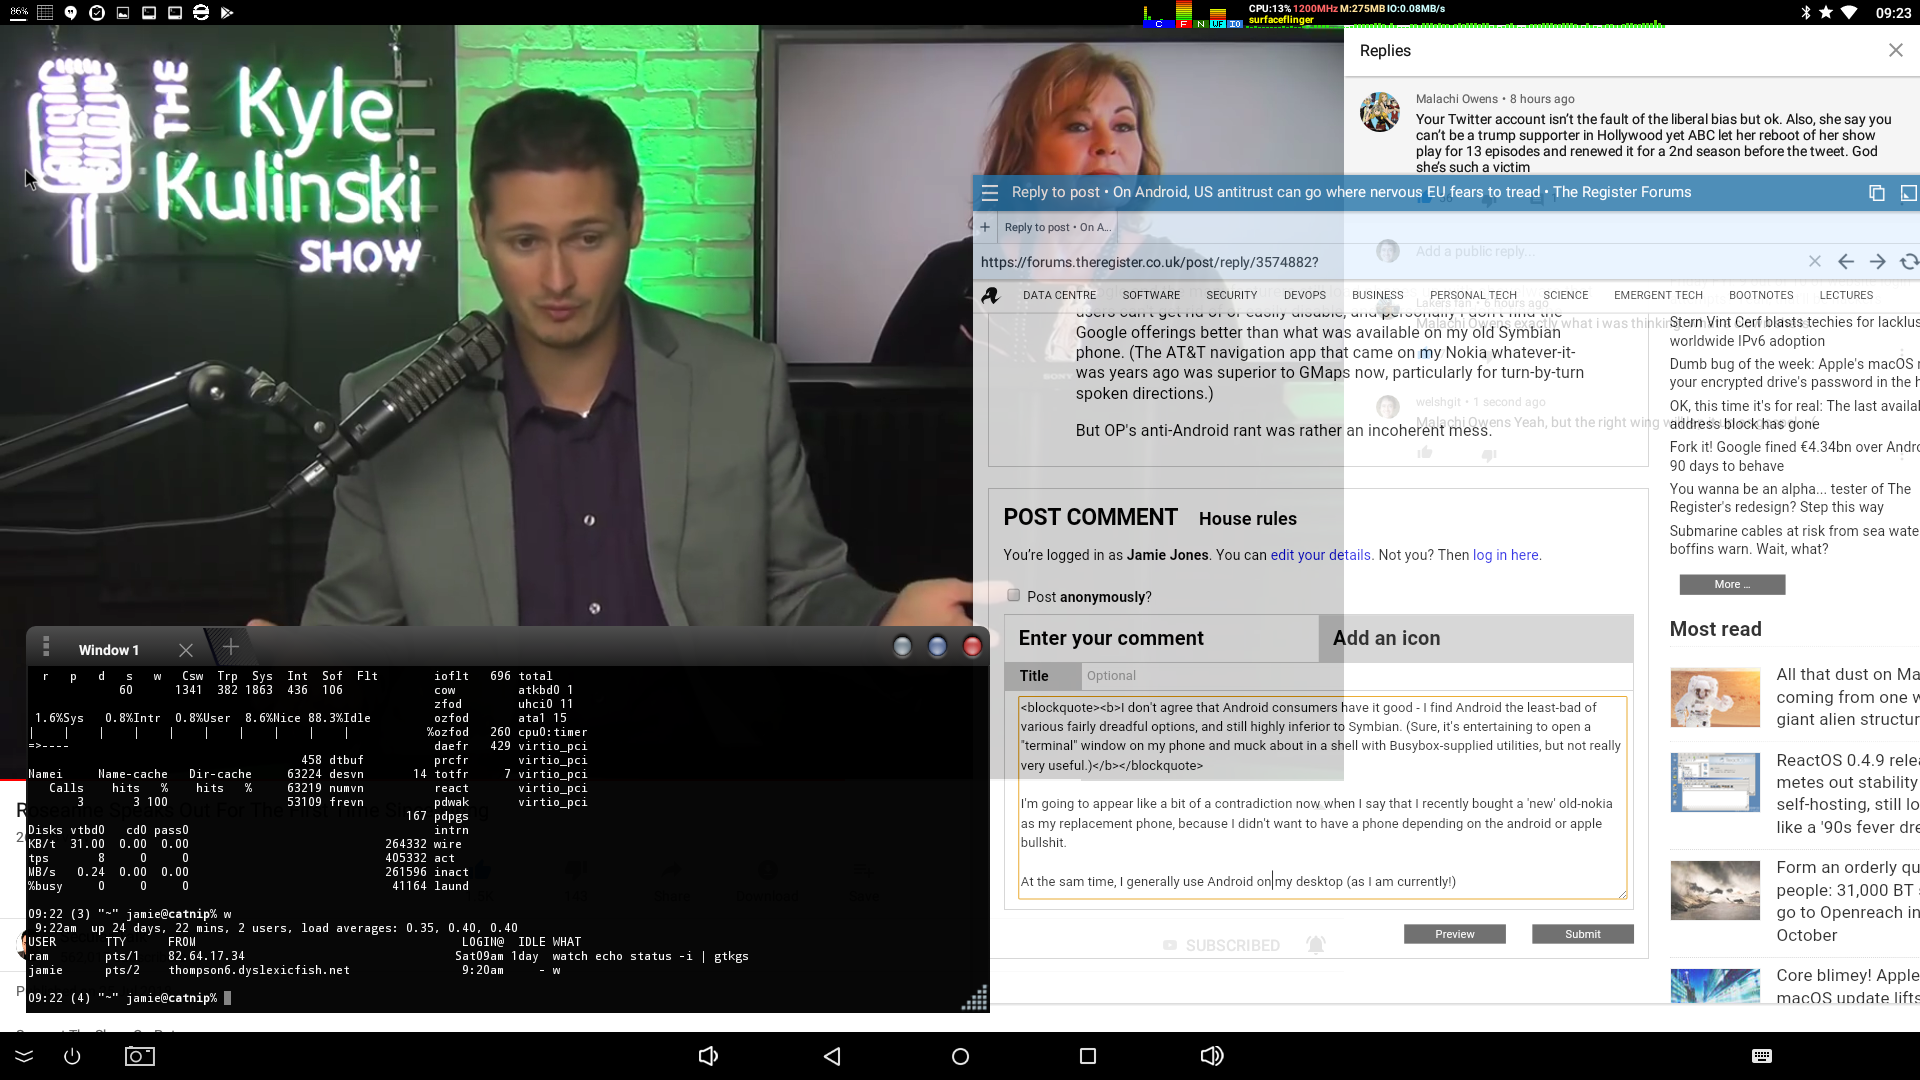Tap the screenshot camera icon in navbar
Viewport: 1920px width, 1080px height.
tap(139, 1056)
